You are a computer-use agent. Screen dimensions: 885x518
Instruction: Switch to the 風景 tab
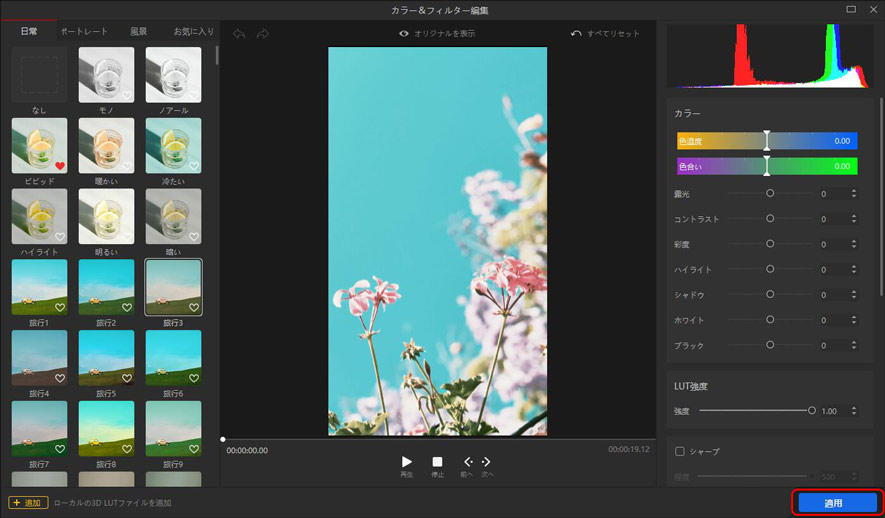click(x=139, y=31)
